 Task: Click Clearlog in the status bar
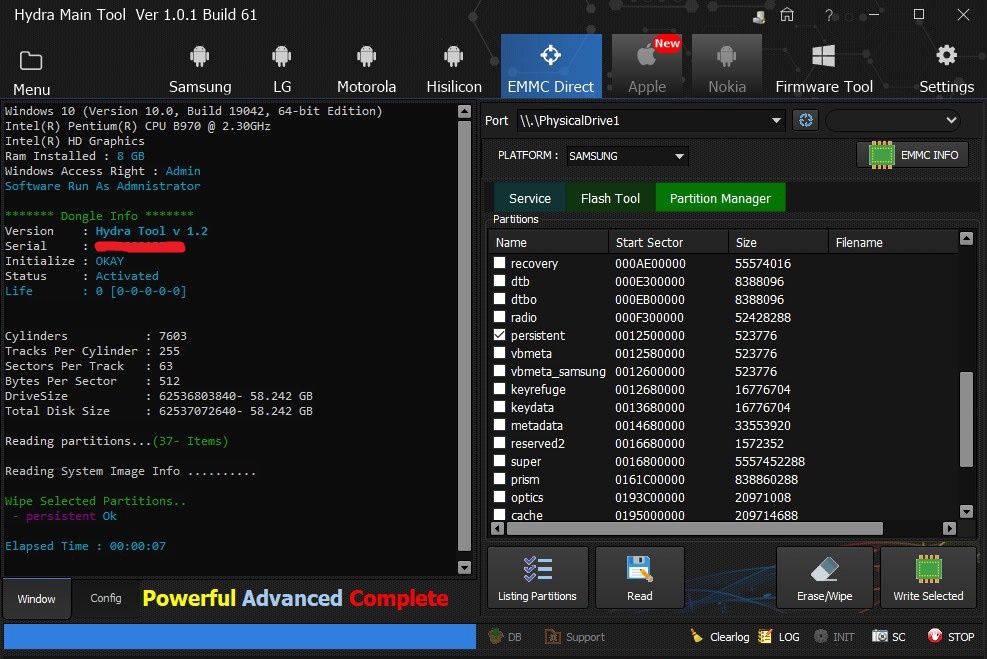[719, 637]
